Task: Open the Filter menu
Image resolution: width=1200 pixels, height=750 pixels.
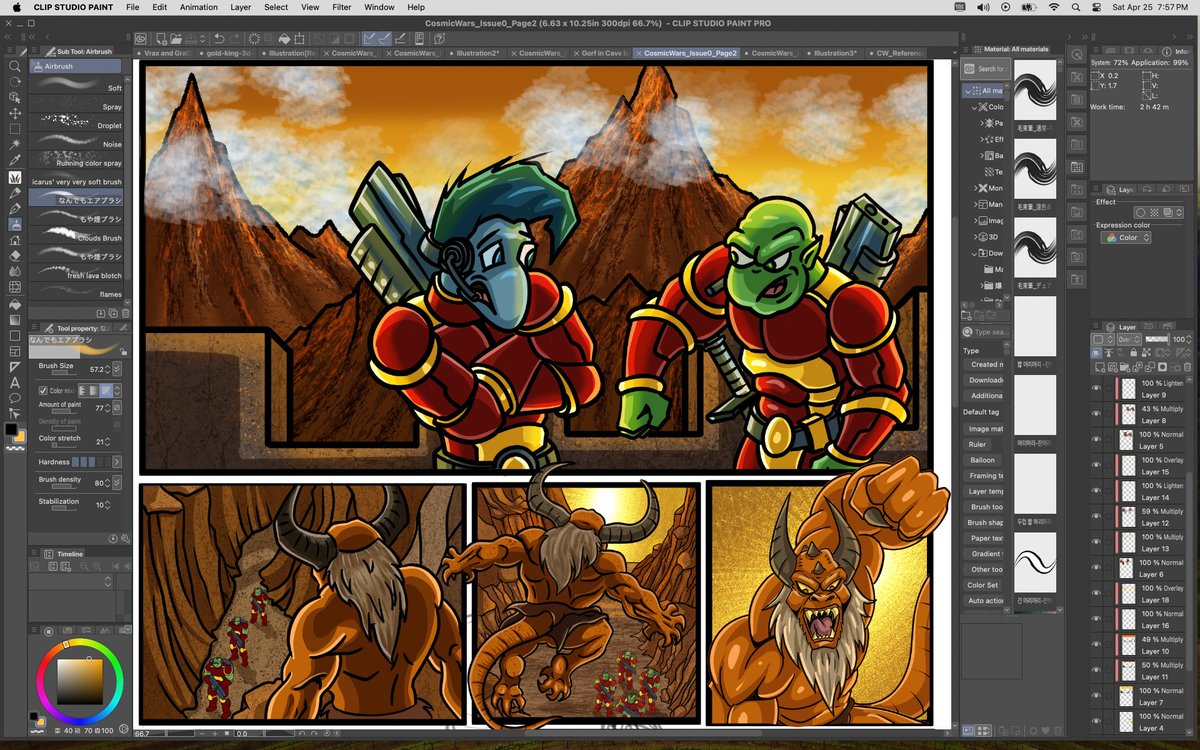Action: click(x=342, y=7)
